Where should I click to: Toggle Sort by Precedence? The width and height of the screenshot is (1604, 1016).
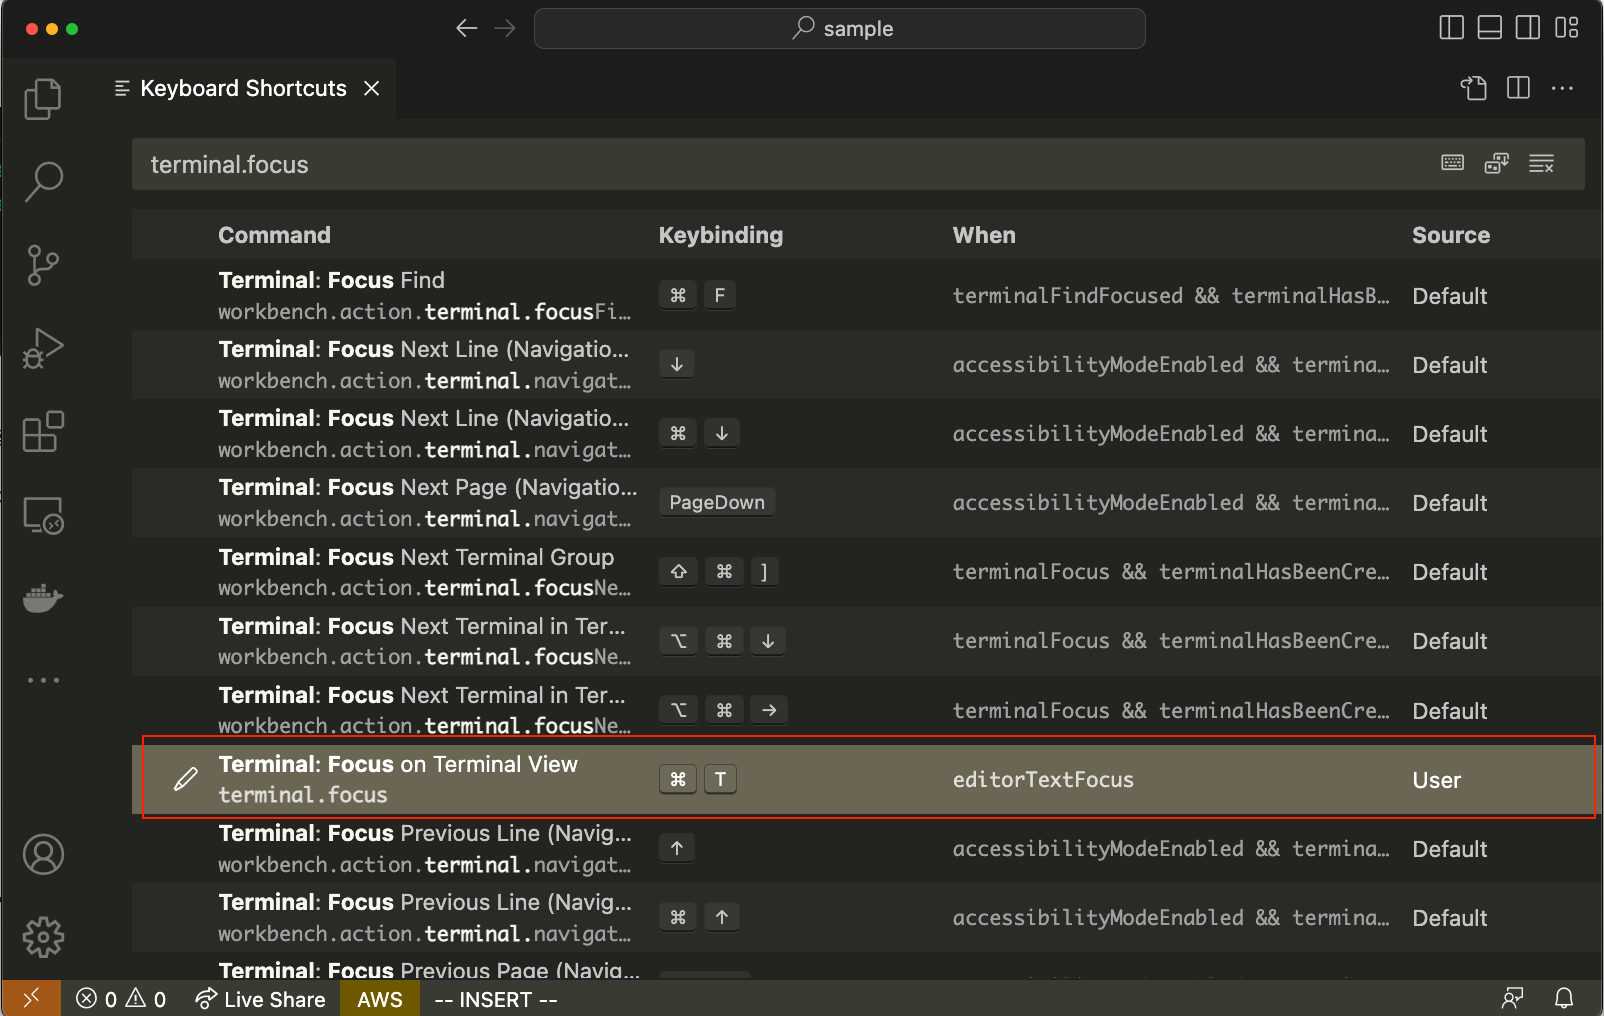(1497, 162)
